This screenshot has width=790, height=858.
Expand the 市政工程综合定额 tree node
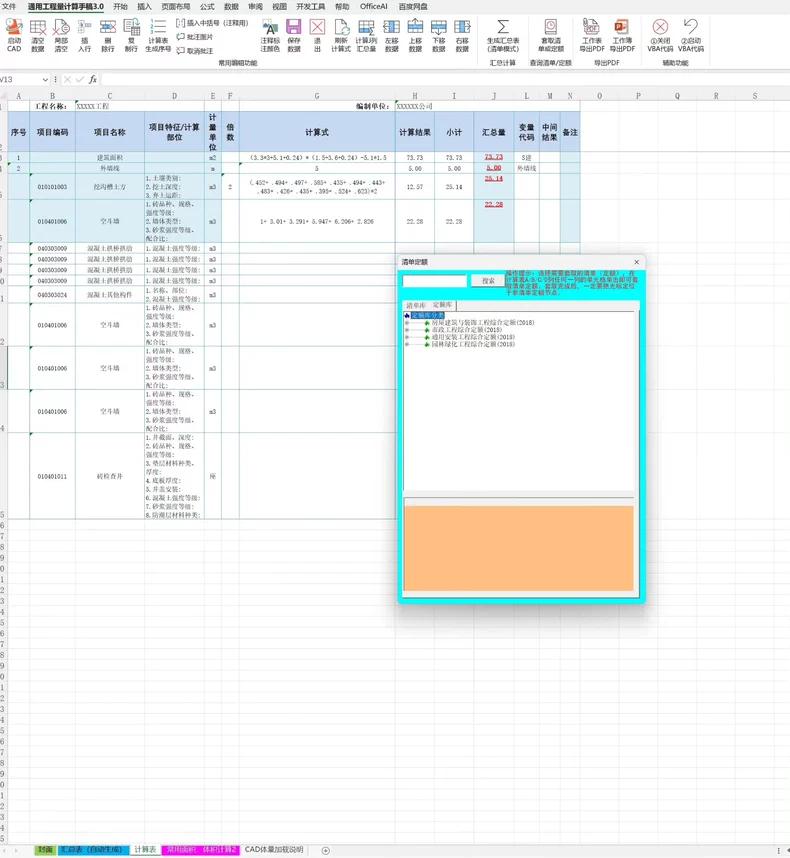[x=407, y=330]
